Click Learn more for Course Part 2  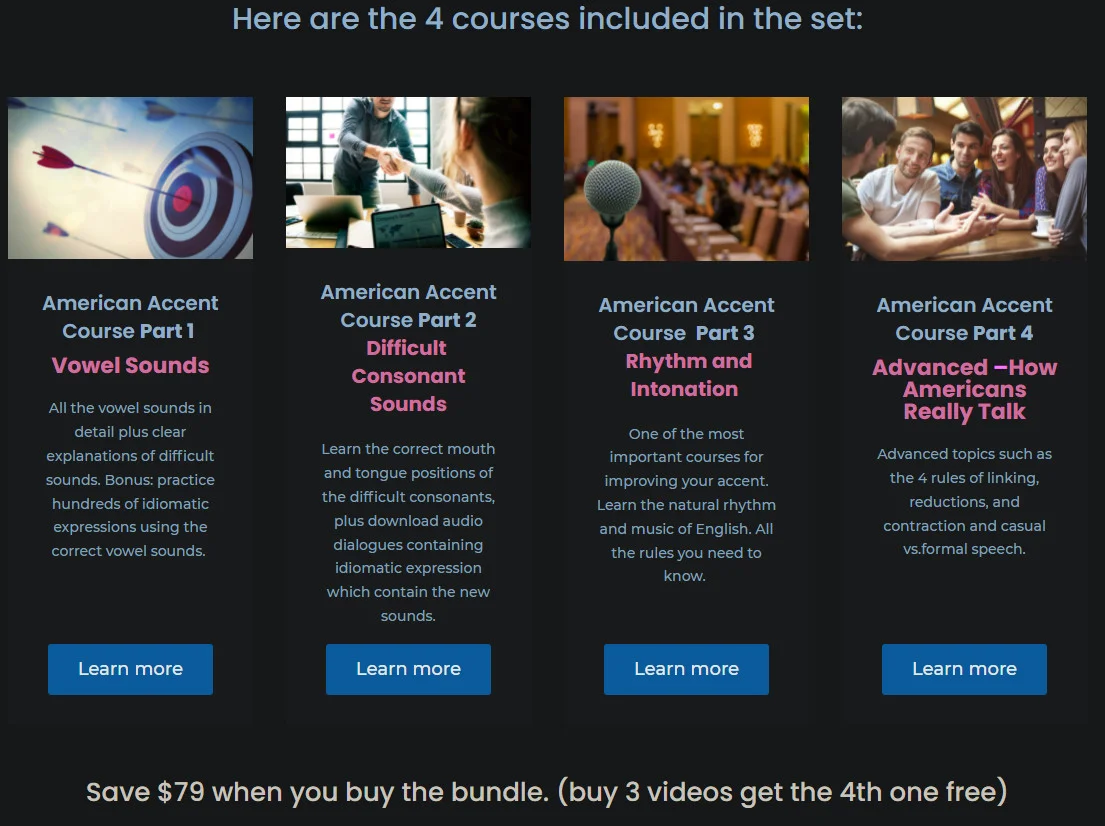click(408, 669)
